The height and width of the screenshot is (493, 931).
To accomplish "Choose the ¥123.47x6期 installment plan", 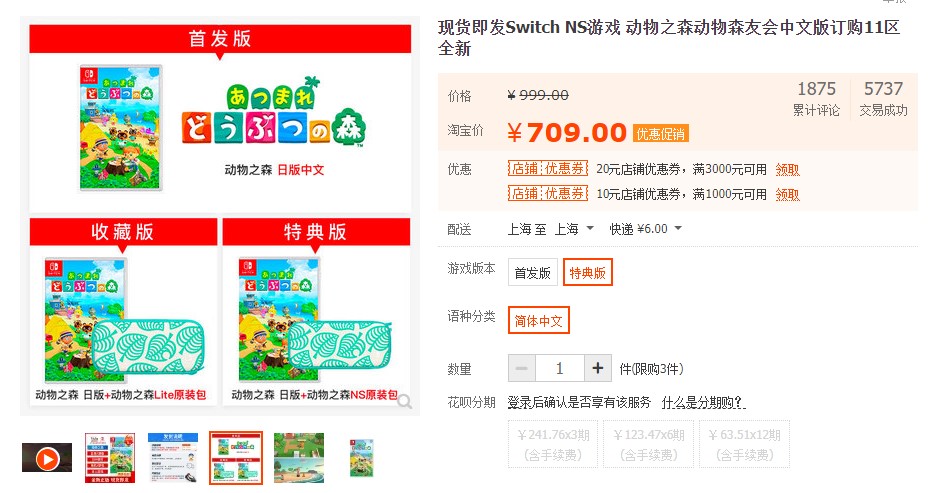I will pyautogui.click(x=648, y=444).
